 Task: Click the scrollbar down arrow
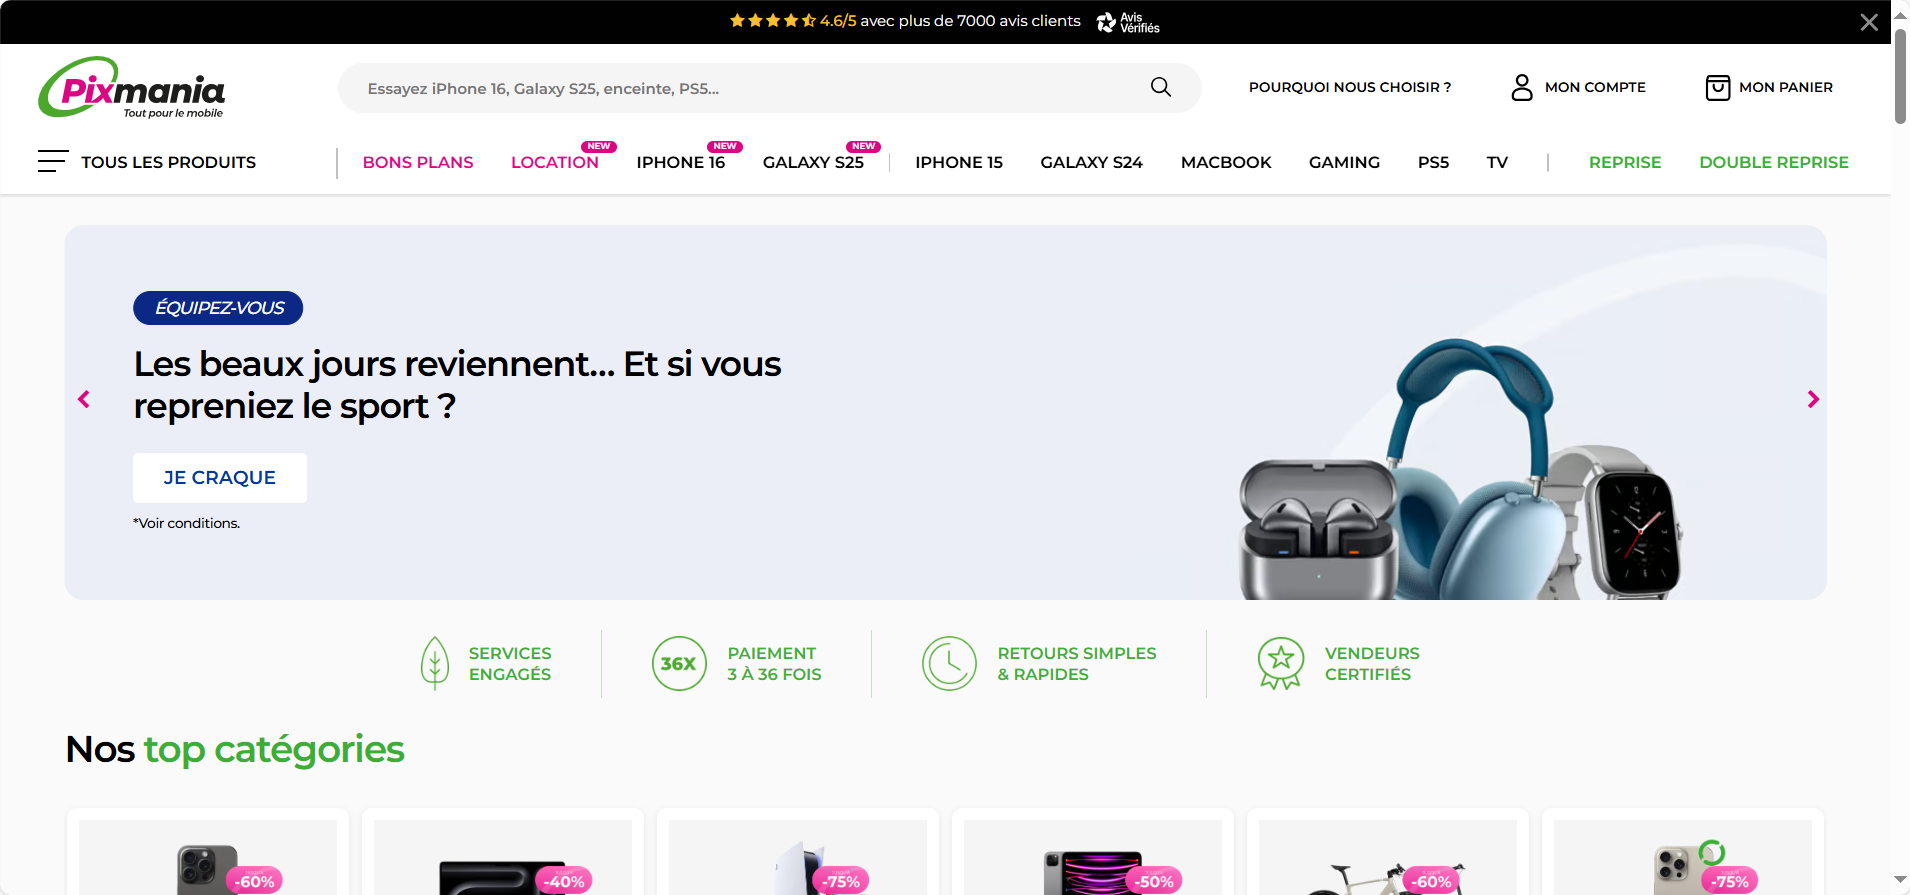tap(1900, 880)
